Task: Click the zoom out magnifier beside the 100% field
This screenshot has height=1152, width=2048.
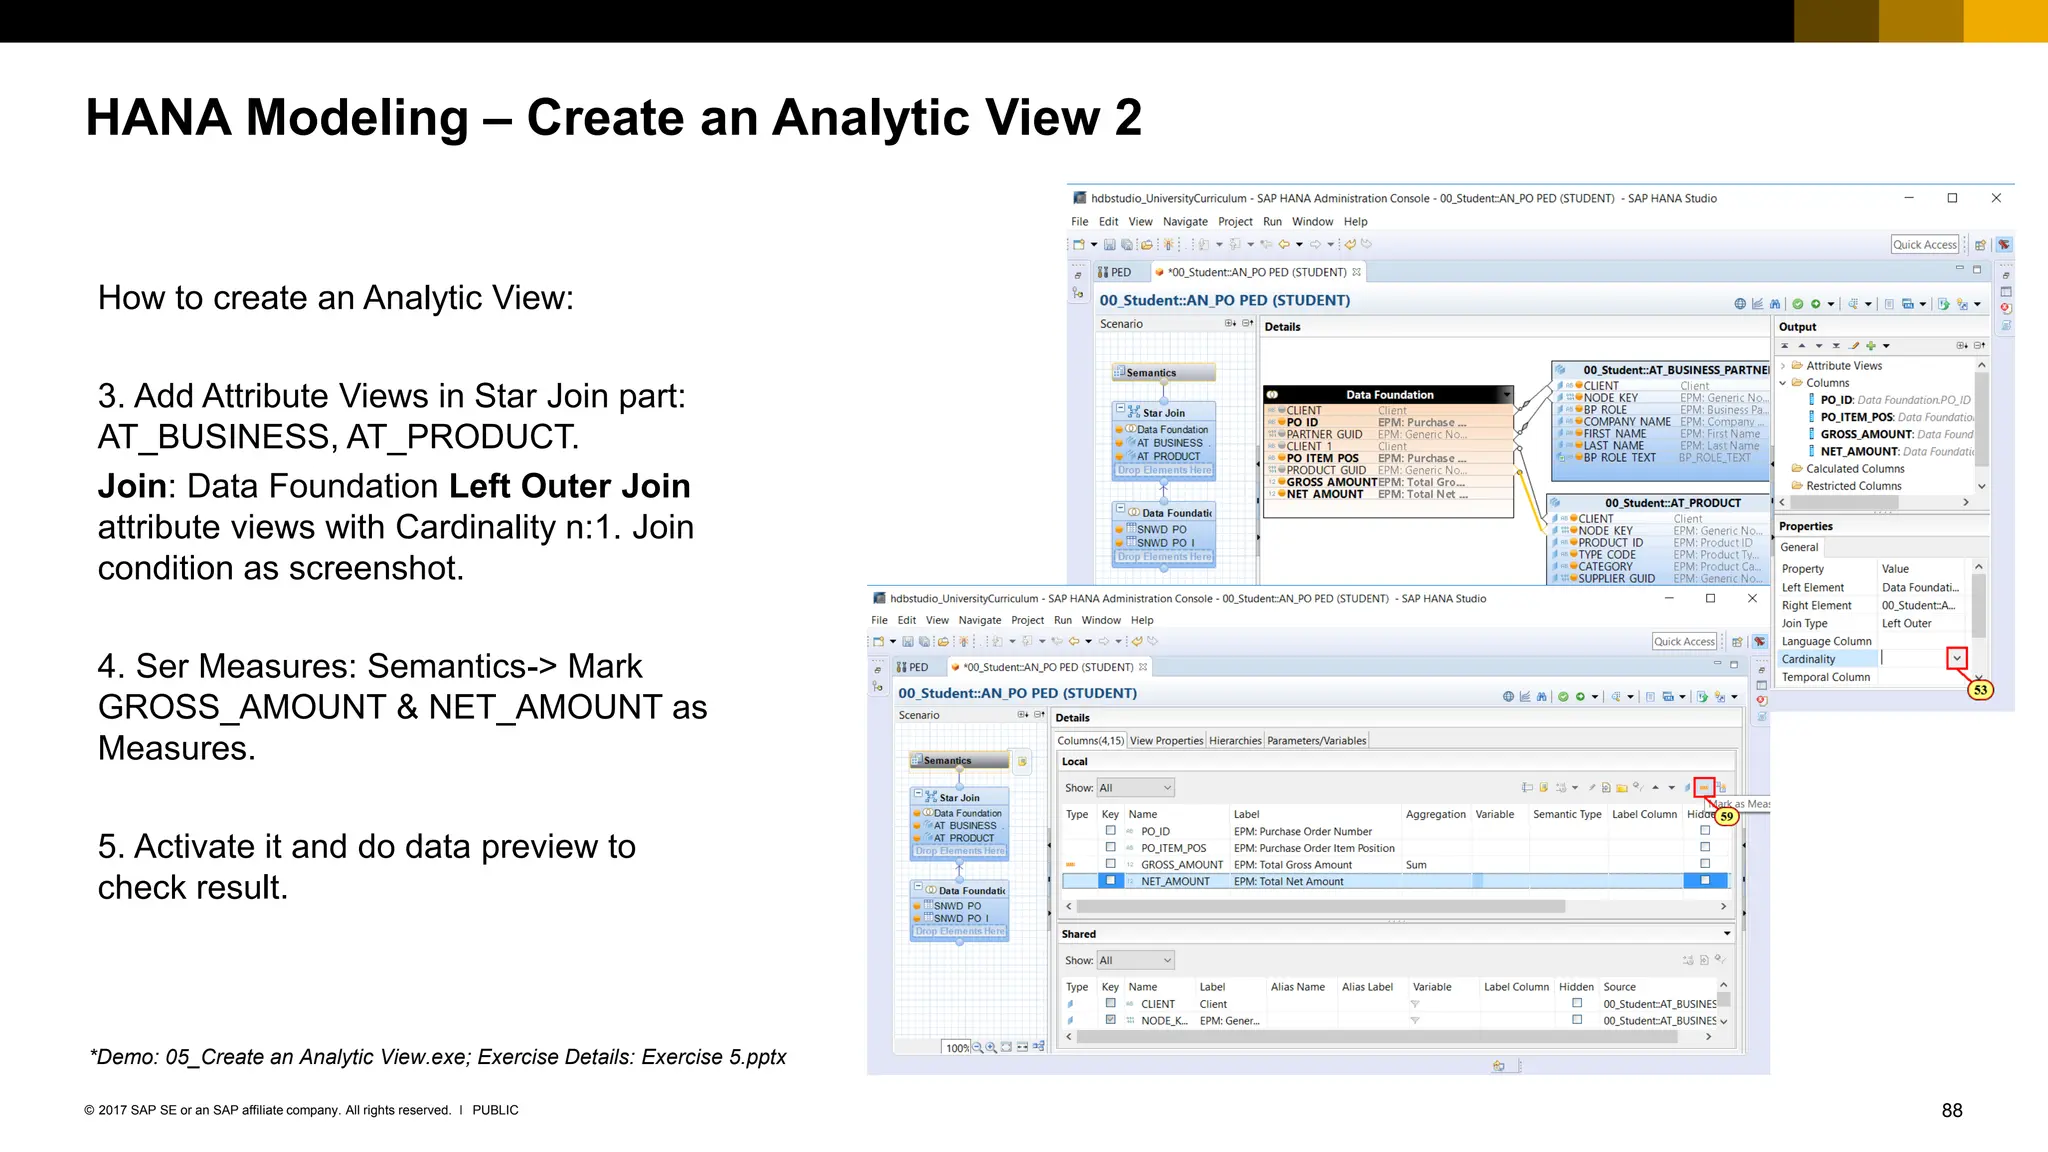Action: (977, 1047)
